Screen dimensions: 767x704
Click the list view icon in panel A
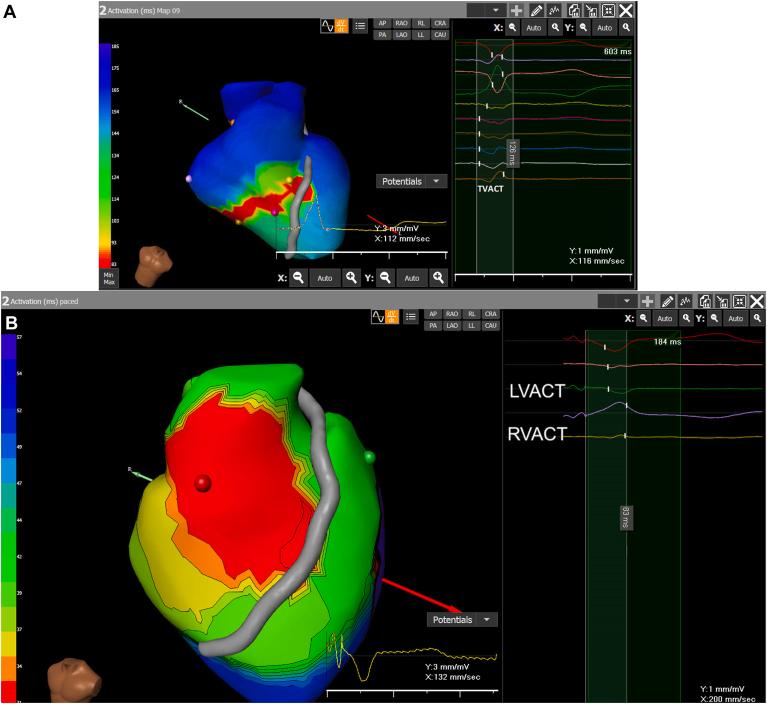359,27
